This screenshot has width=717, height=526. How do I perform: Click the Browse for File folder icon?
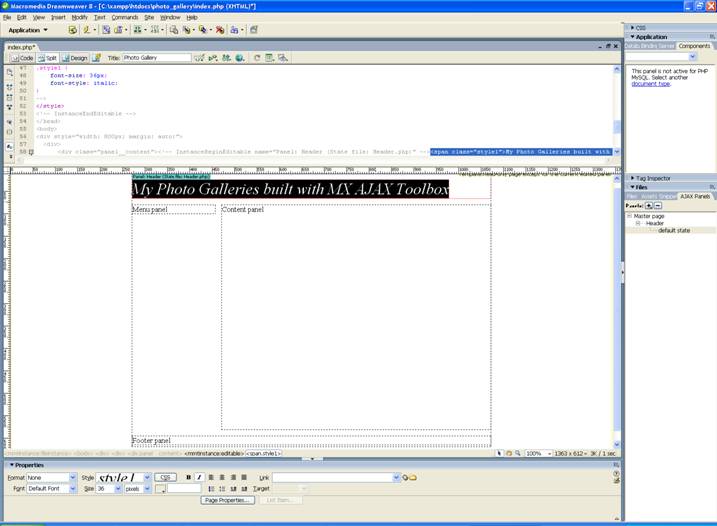click(x=413, y=478)
